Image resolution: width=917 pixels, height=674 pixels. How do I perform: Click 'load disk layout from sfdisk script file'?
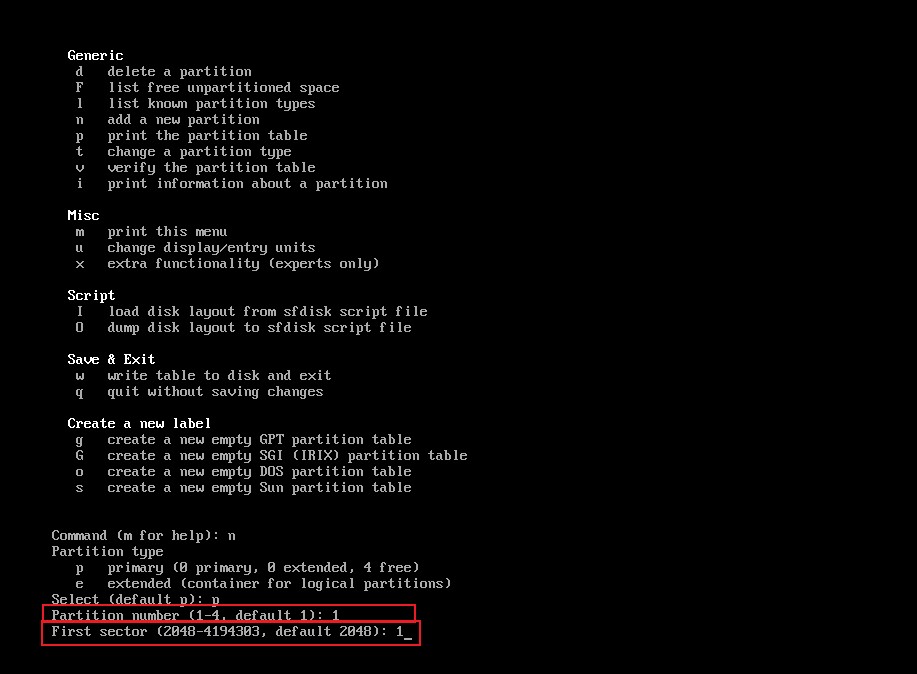tap(267, 312)
